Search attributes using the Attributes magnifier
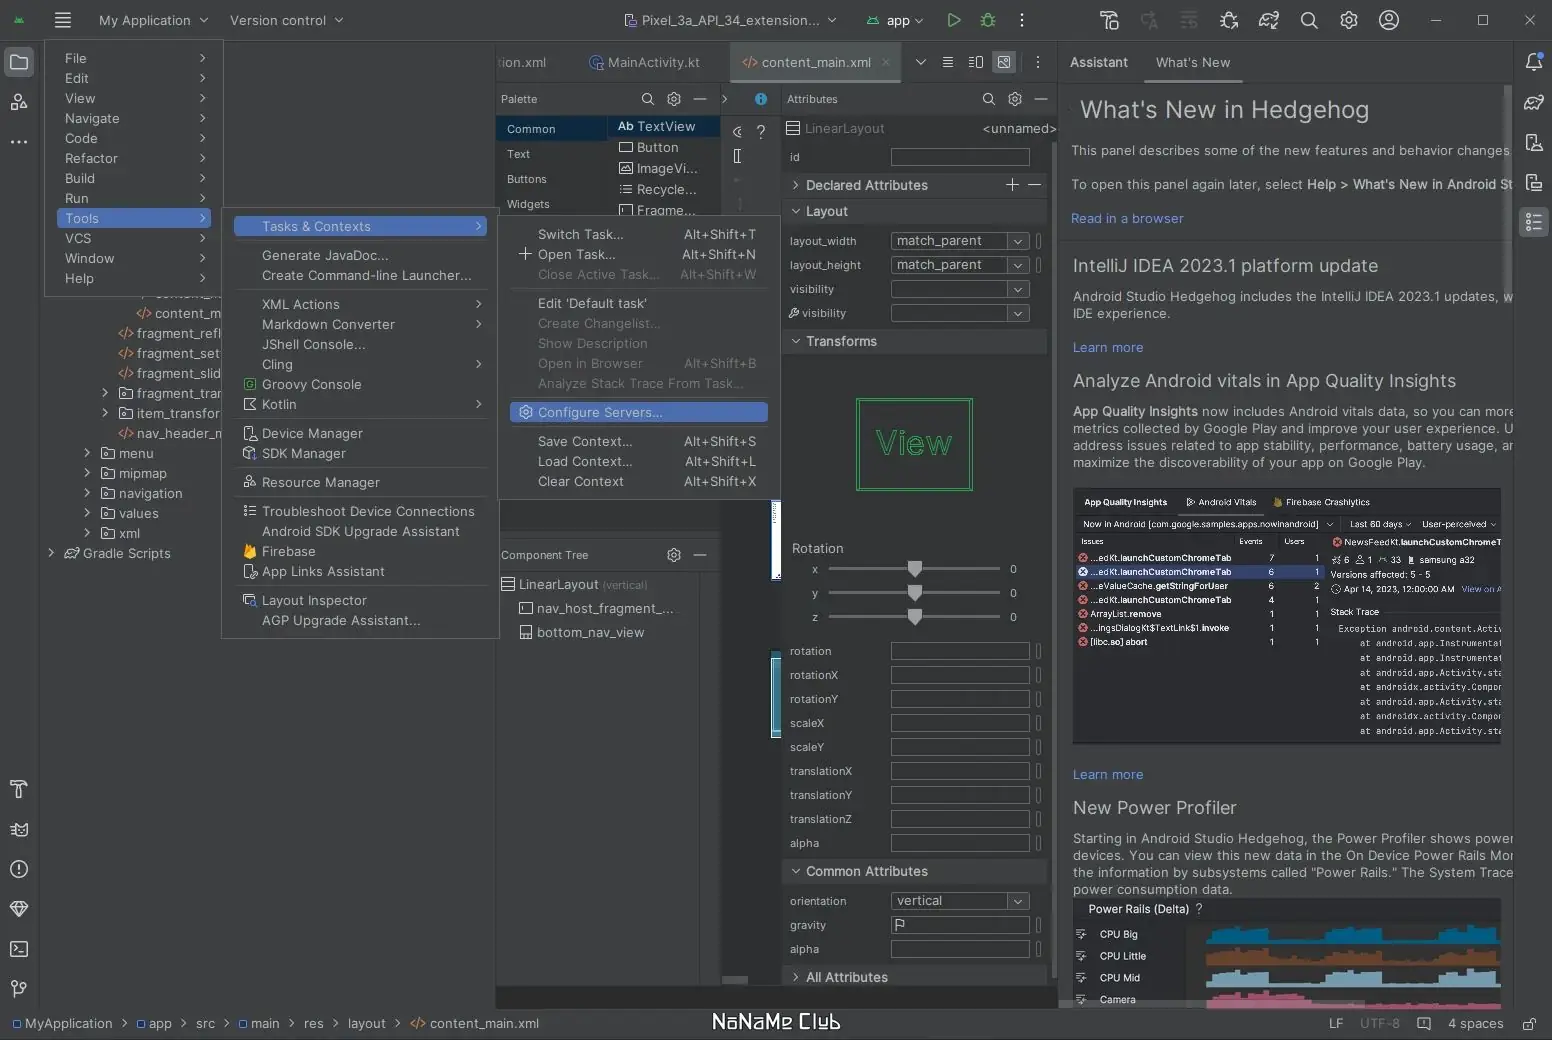This screenshot has width=1552, height=1040. [x=989, y=99]
